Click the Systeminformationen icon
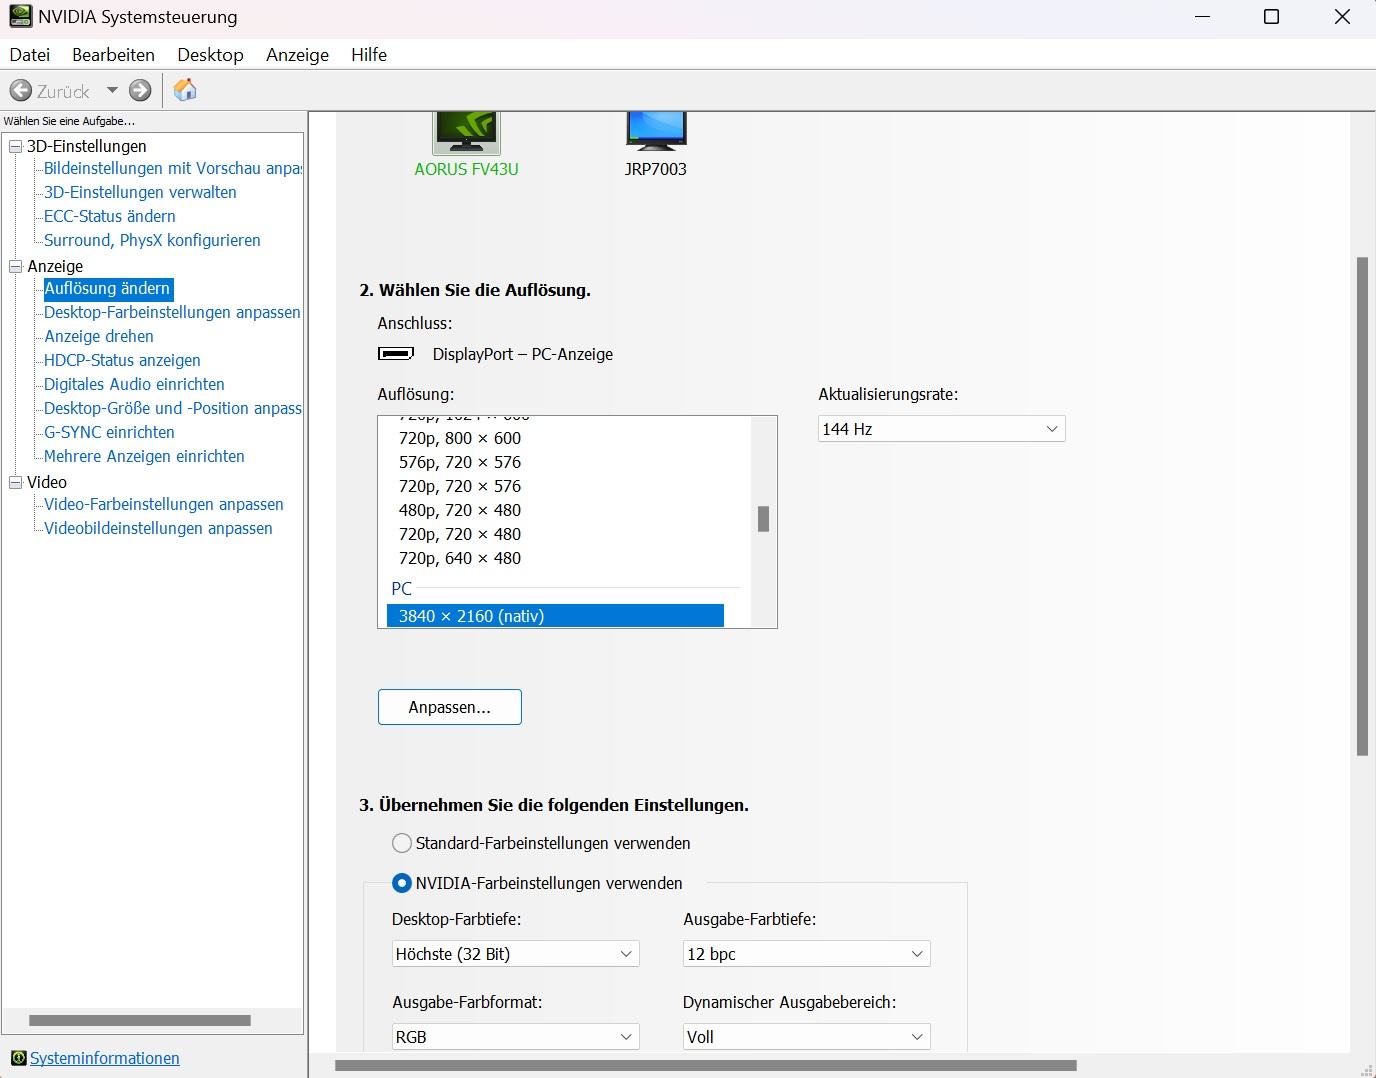This screenshot has width=1376, height=1078. pos(18,1058)
